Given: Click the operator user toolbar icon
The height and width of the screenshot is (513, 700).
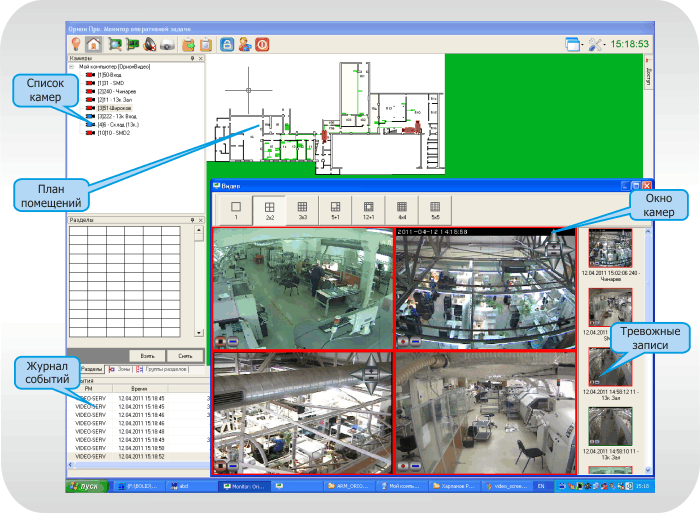Looking at the screenshot, I should pyautogui.click(x=245, y=44).
